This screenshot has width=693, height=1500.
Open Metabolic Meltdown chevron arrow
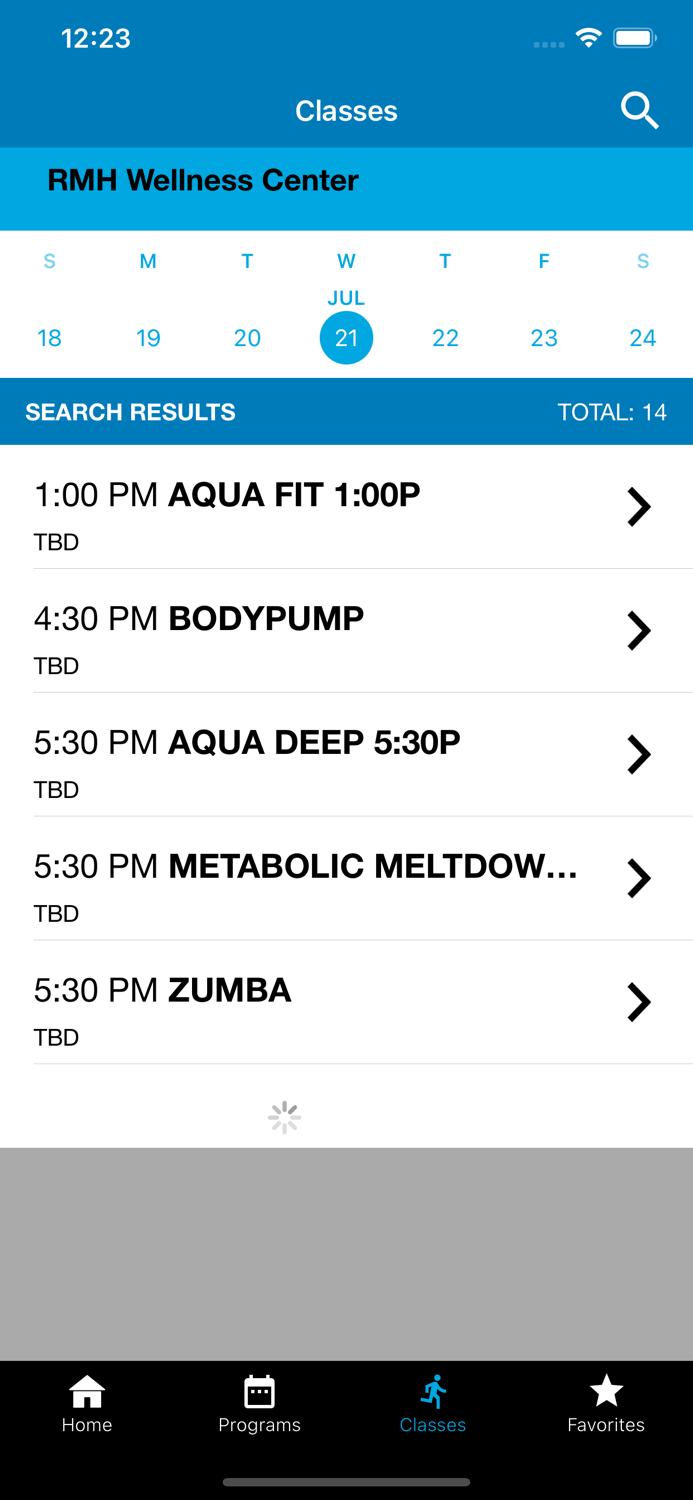point(638,879)
